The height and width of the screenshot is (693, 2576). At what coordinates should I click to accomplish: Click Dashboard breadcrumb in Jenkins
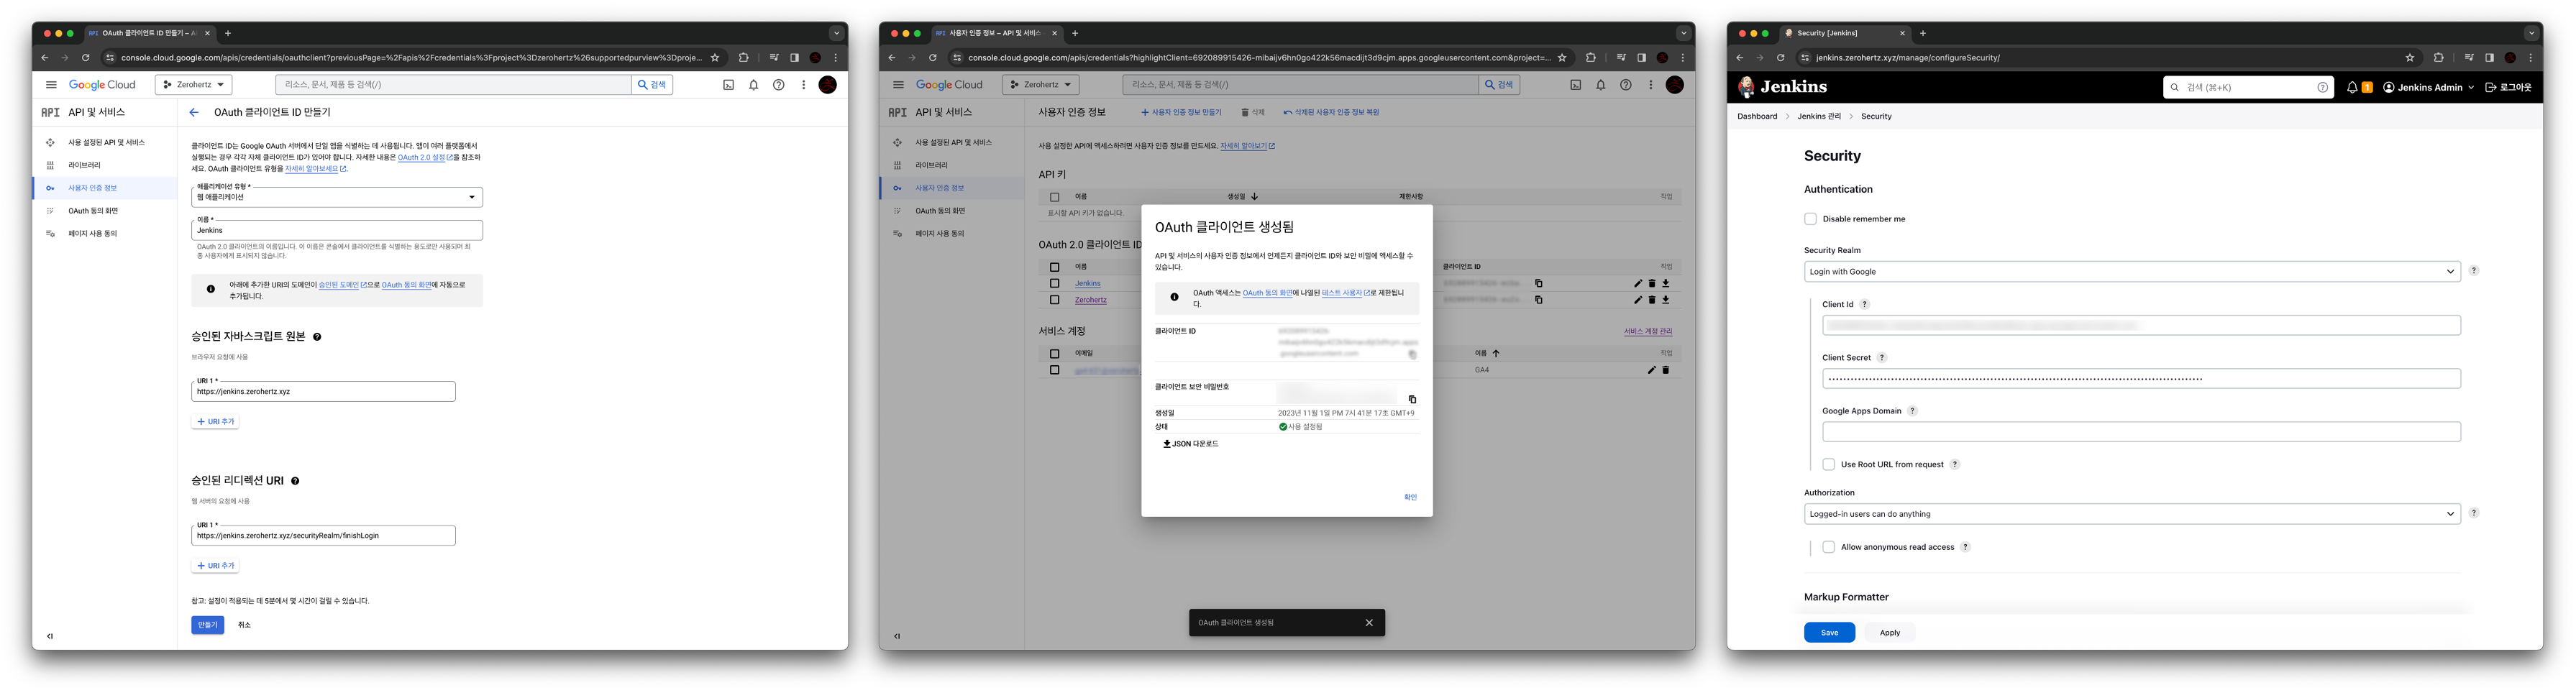pyautogui.click(x=1757, y=116)
